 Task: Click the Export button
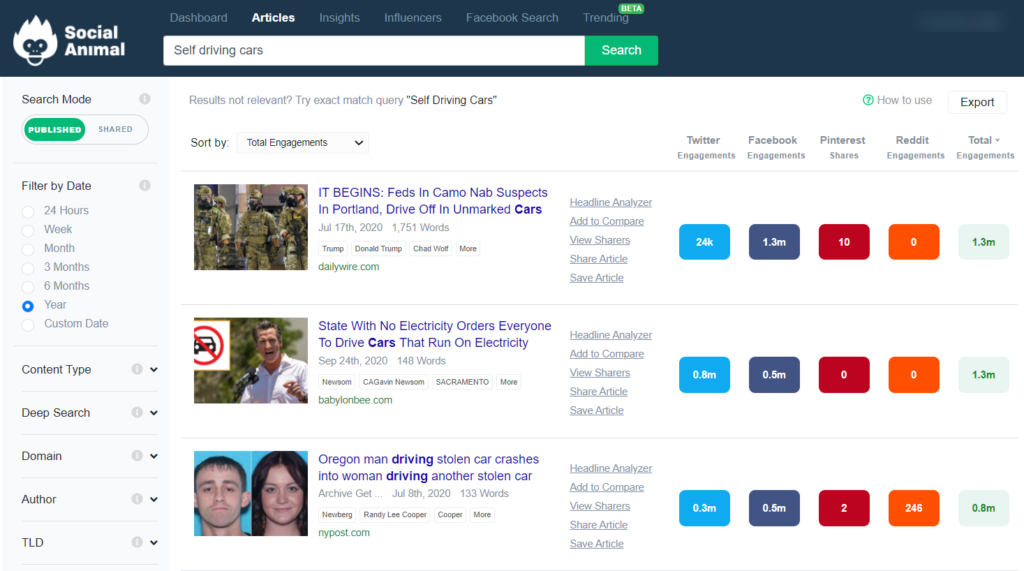click(977, 102)
